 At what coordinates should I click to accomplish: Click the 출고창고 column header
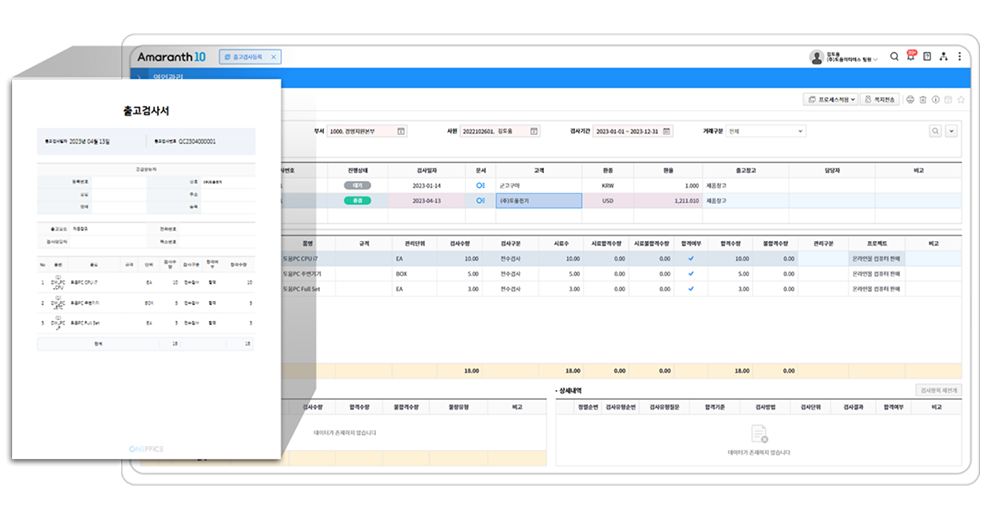(x=746, y=171)
